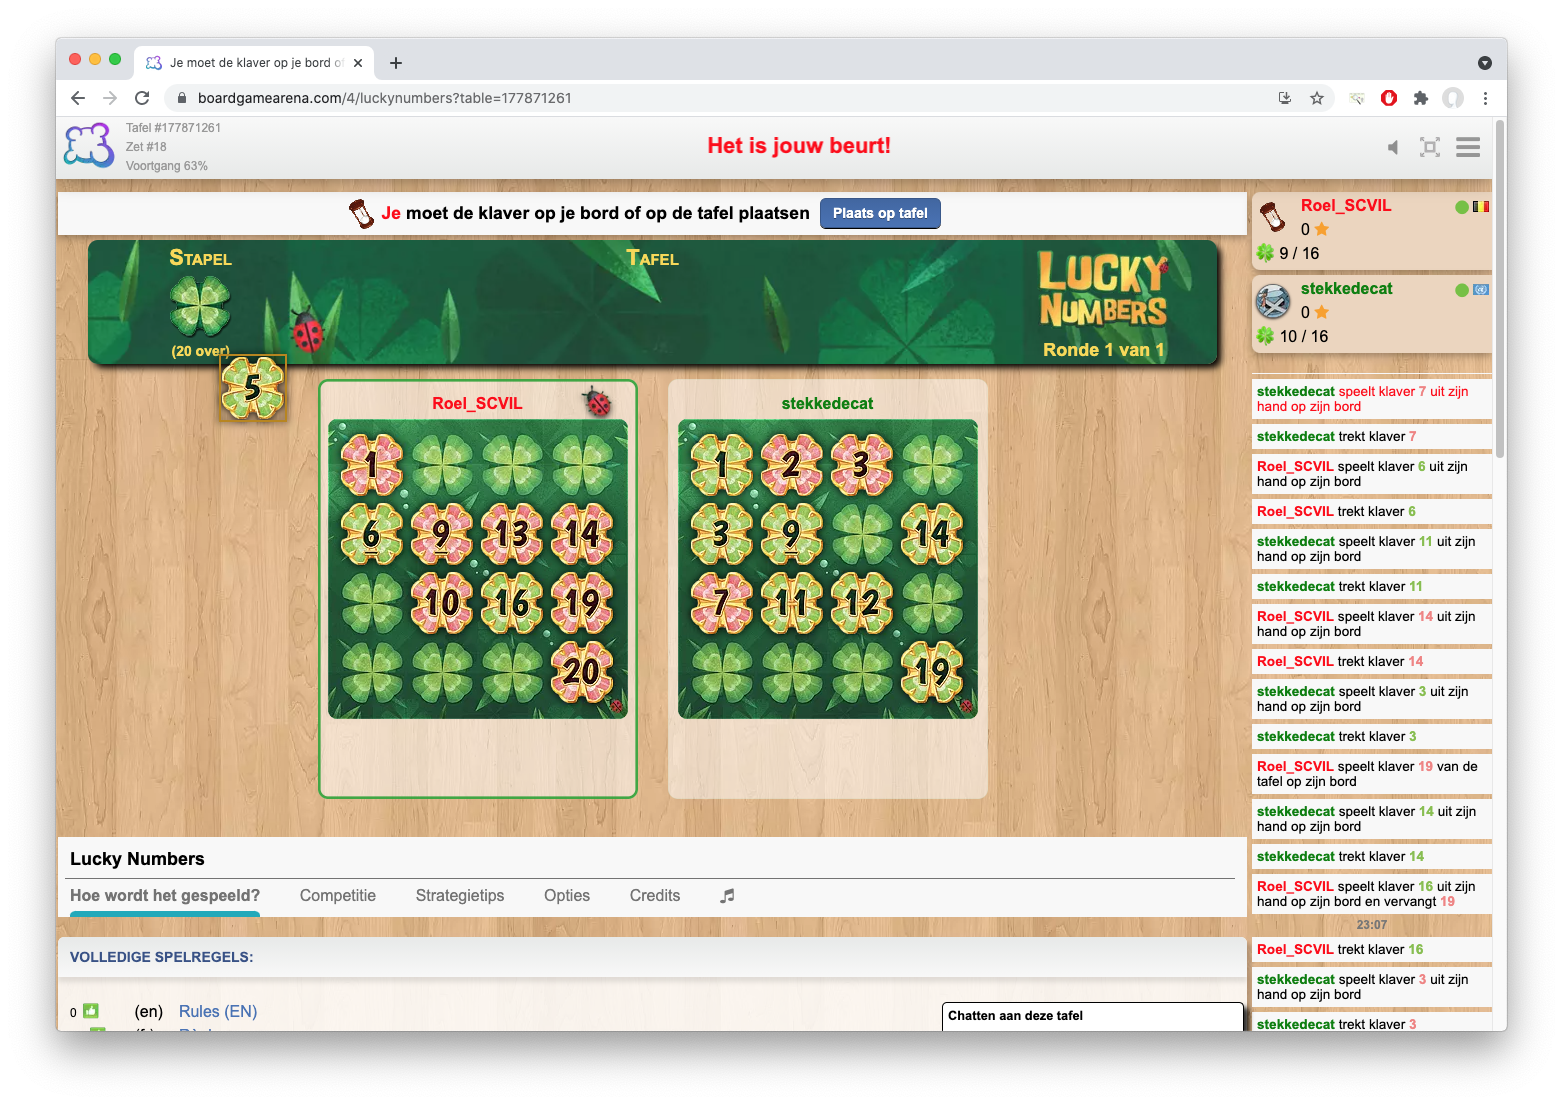Viewport: 1563px width, 1105px height.
Task: Click Plaats op tafel button
Action: [880, 213]
